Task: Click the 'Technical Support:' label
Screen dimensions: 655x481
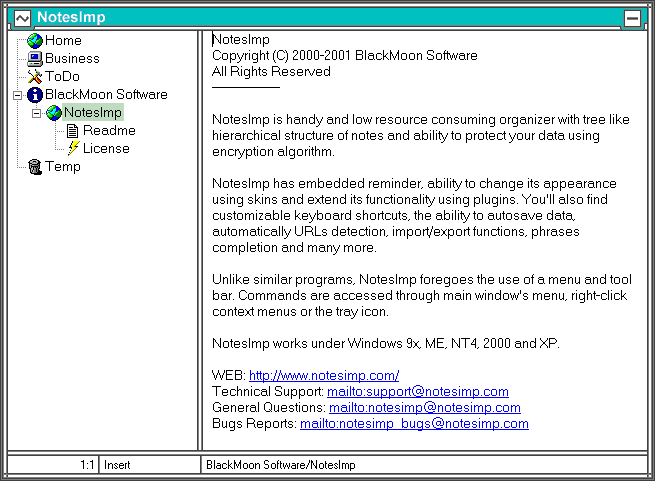Action: pos(268,392)
